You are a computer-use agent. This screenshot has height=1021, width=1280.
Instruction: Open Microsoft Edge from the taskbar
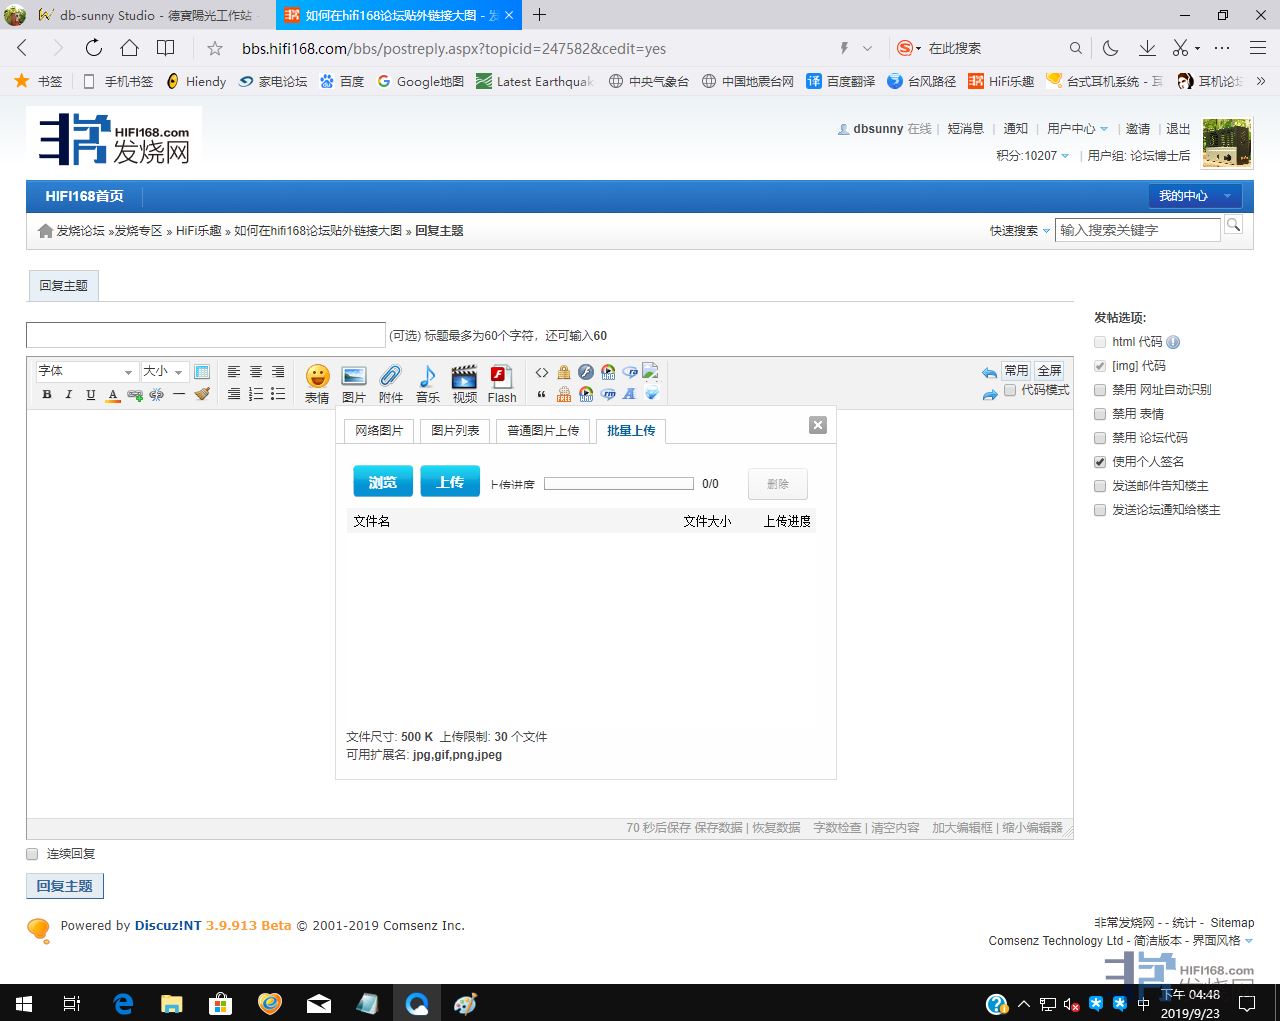pos(123,1003)
